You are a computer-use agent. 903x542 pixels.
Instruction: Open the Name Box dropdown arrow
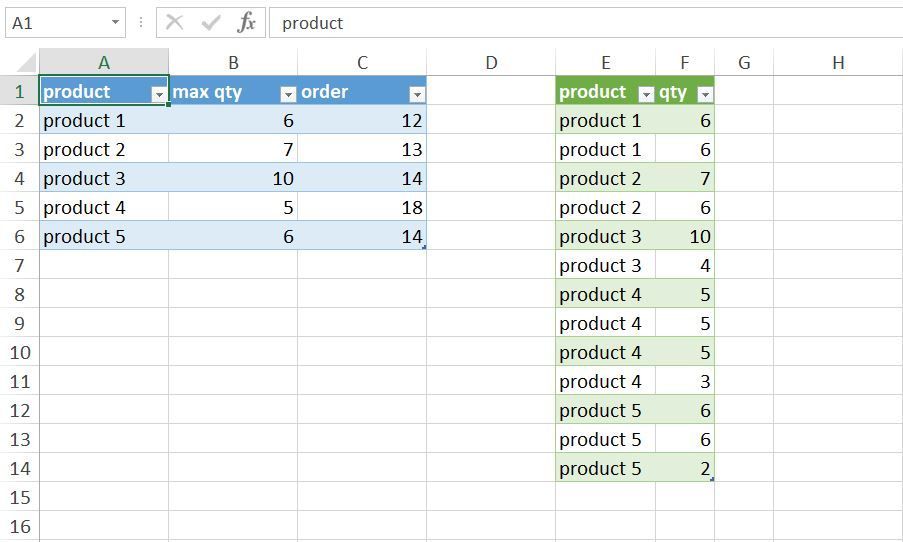(x=115, y=22)
